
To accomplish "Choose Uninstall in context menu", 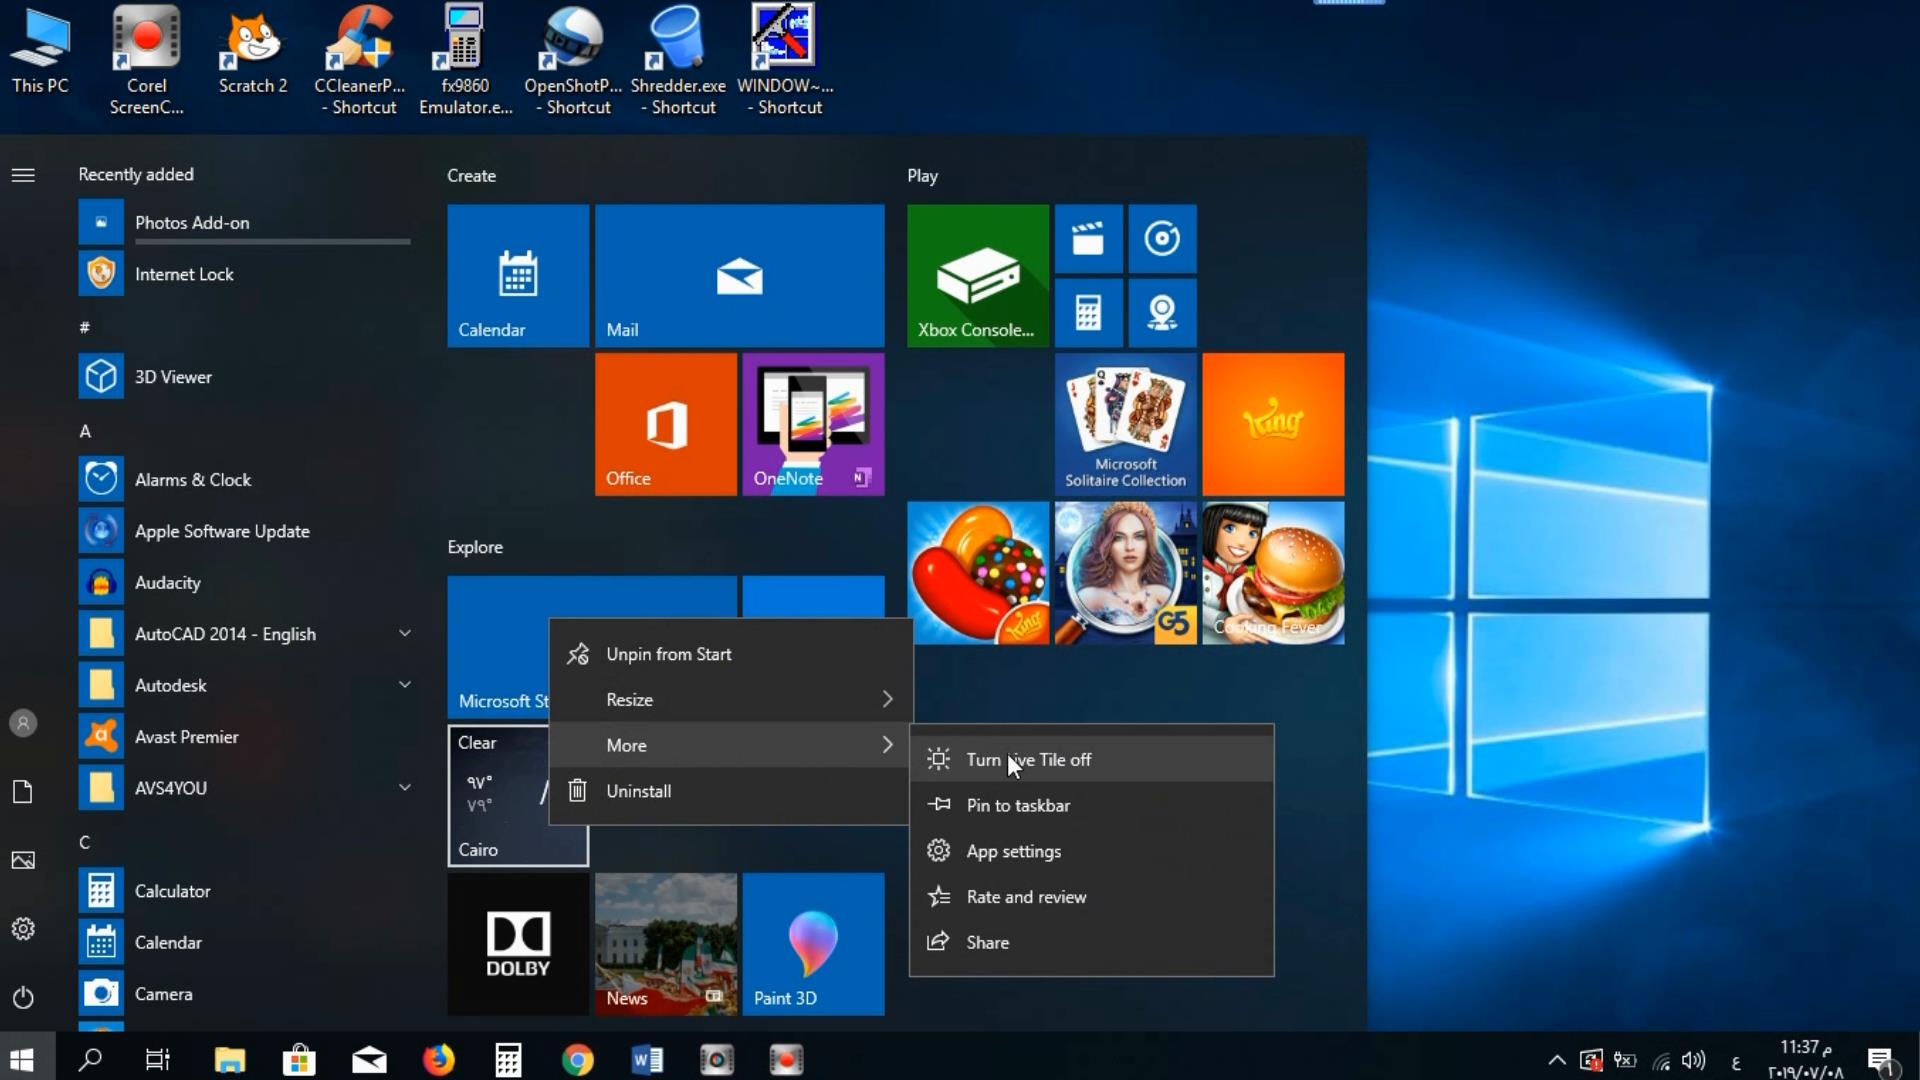I will click(x=730, y=791).
